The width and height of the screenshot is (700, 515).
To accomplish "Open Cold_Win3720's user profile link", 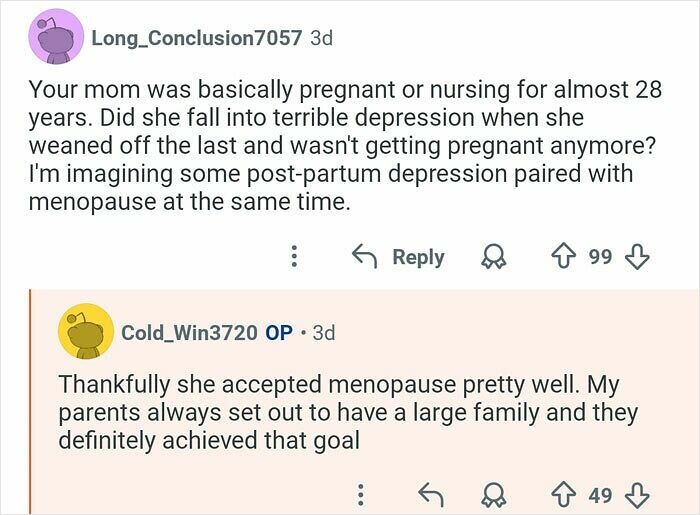I will [189, 332].
